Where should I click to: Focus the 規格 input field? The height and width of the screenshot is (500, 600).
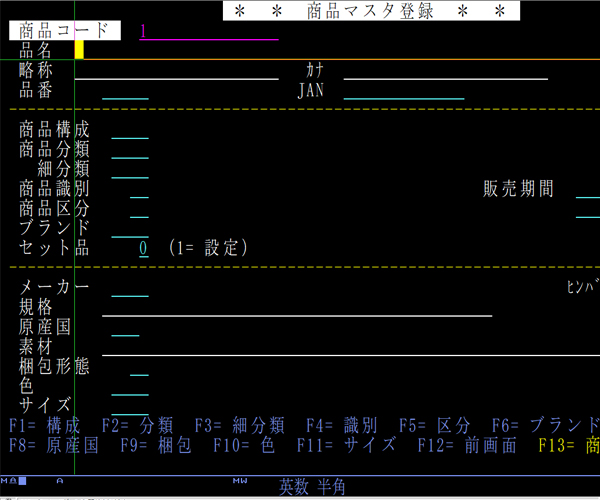(296, 308)
